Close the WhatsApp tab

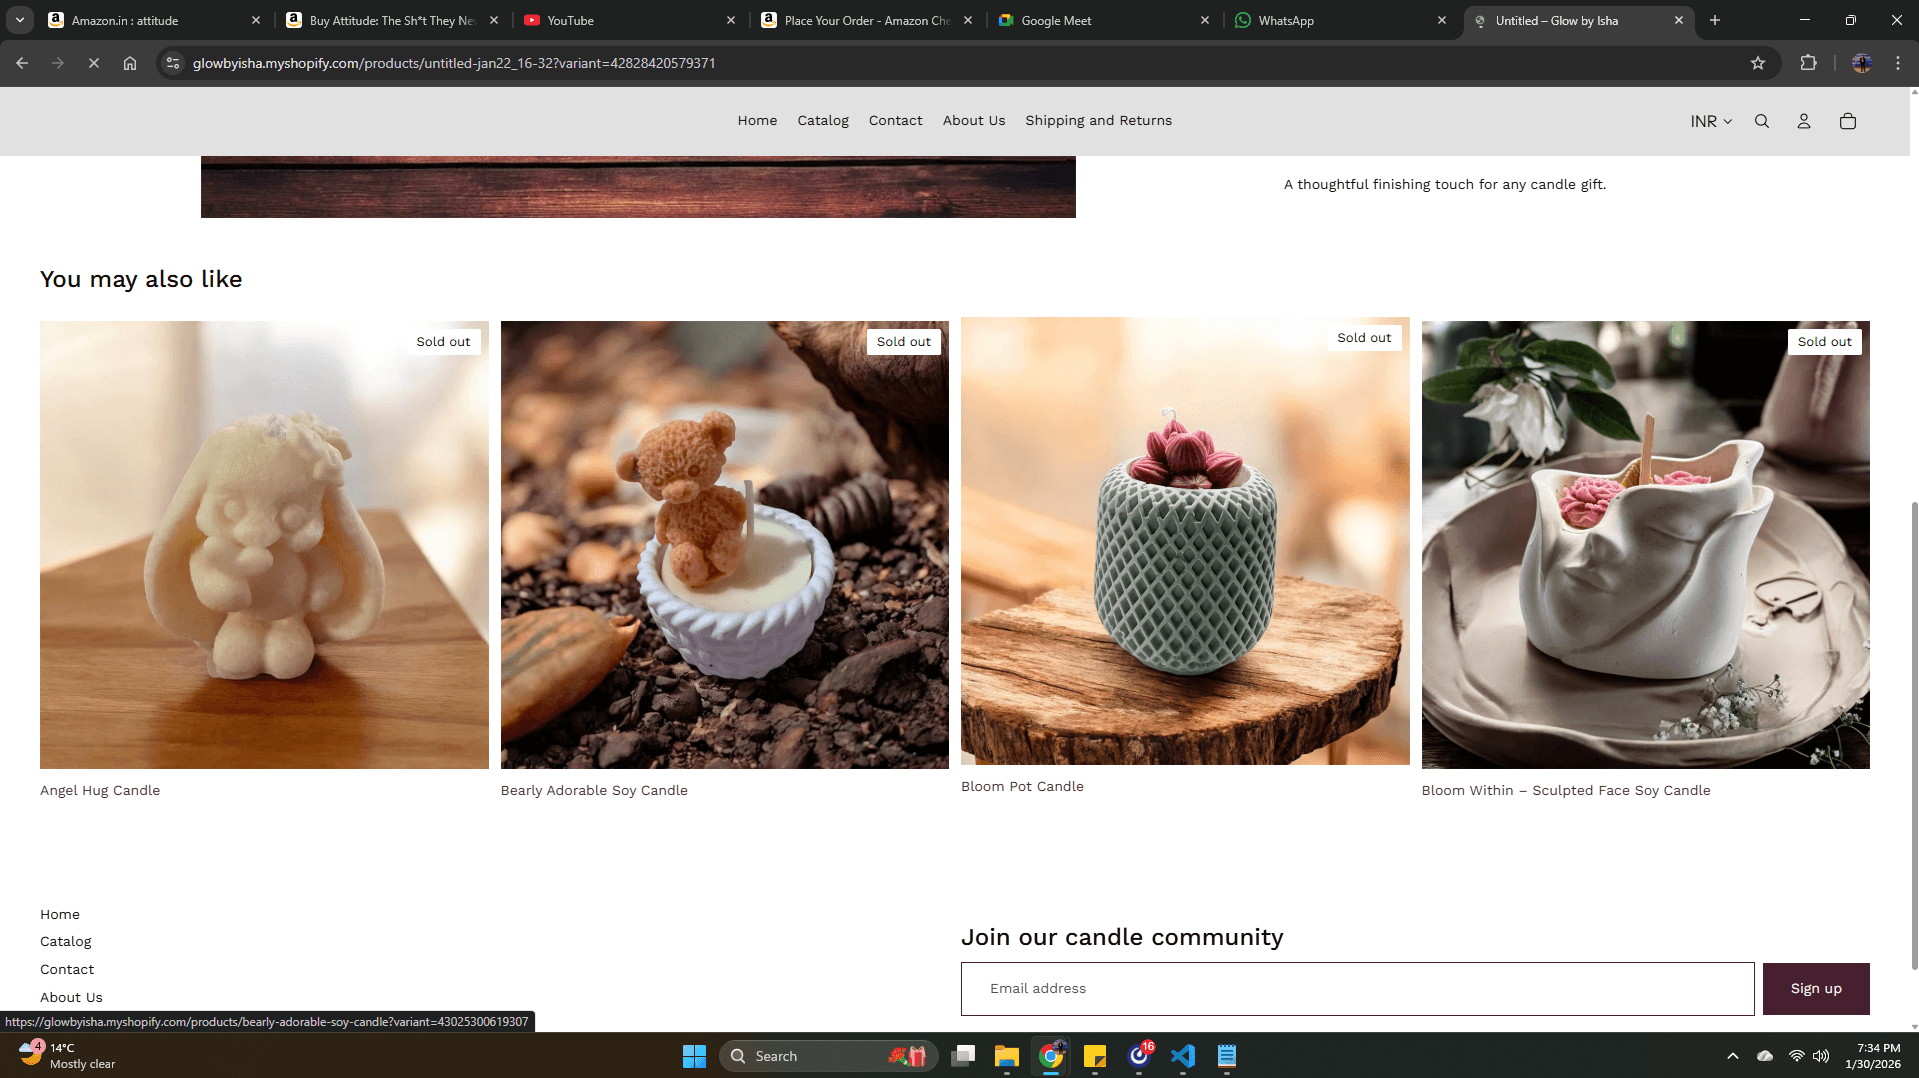pyautogui.click(x=1442, y=20)
